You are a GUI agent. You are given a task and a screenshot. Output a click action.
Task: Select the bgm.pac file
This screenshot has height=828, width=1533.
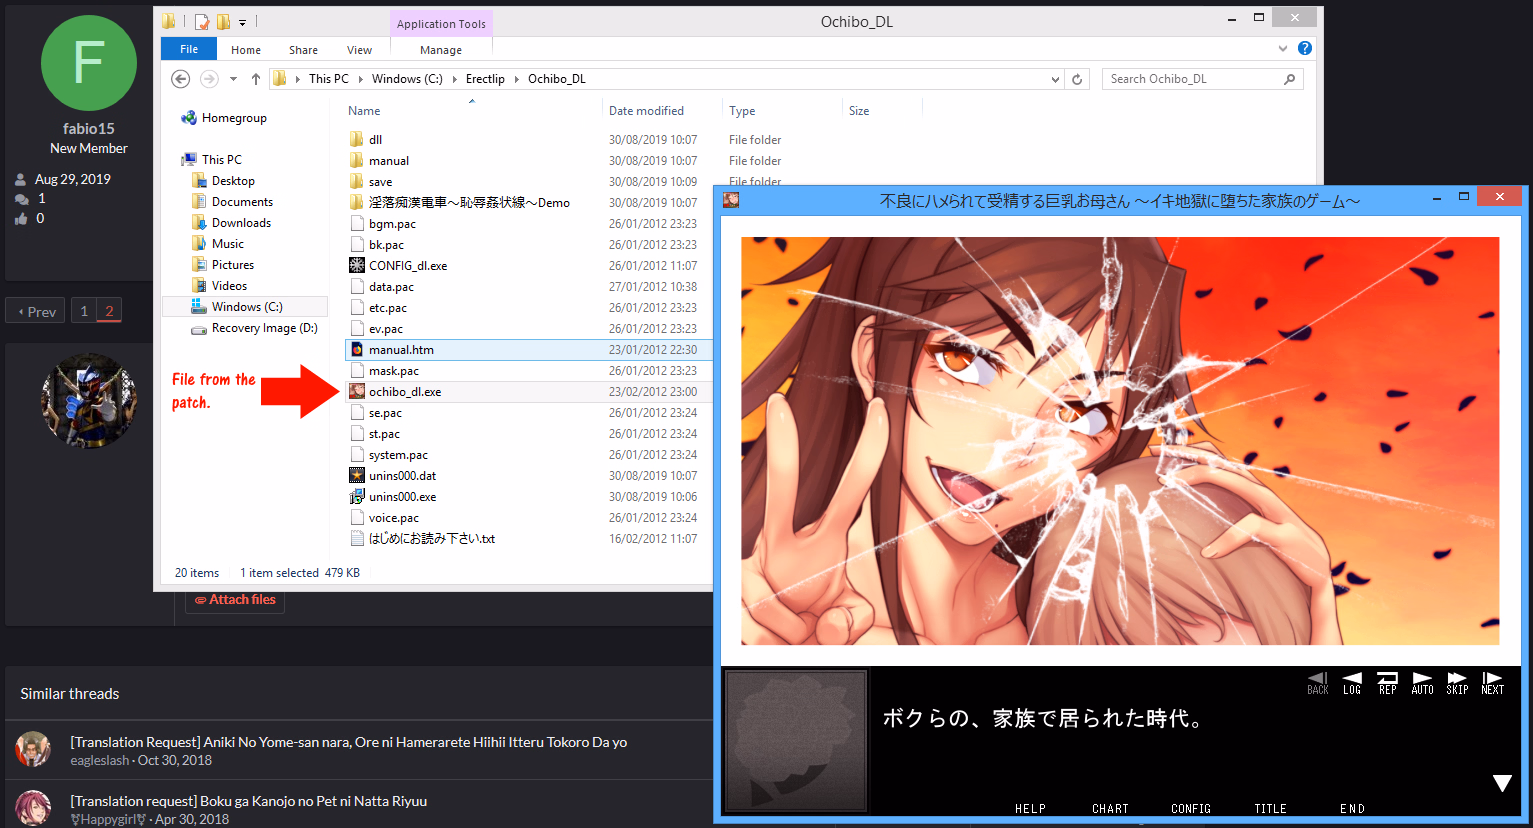[383, 224]
